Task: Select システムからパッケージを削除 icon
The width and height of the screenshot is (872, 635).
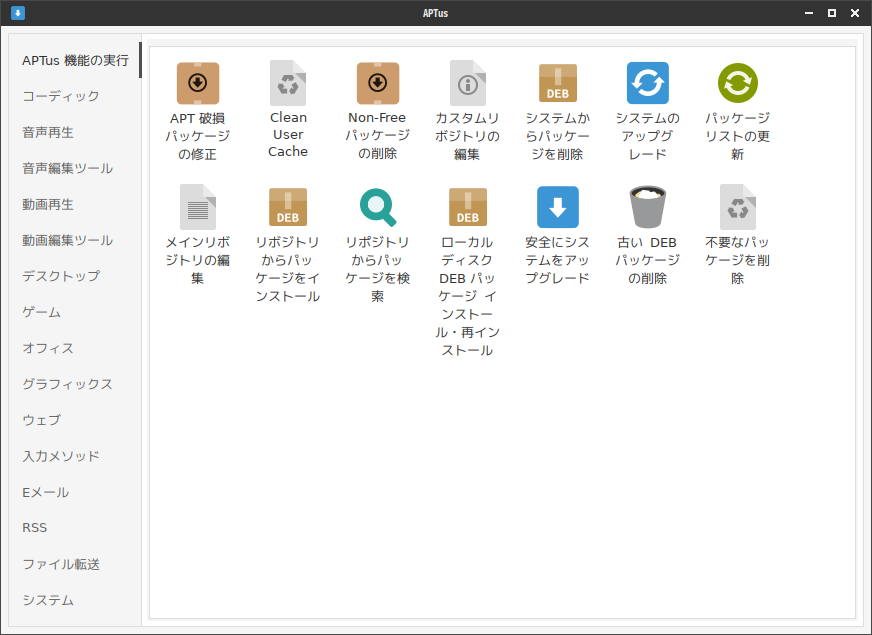Action: (558, 83)
